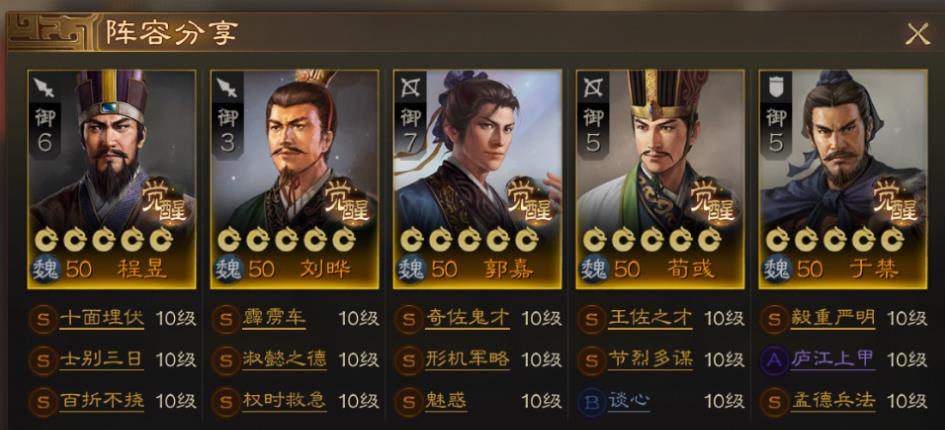Click the bow troop icon on 郭嘉
The image size is (945, 430).
(x=410, y=88)
